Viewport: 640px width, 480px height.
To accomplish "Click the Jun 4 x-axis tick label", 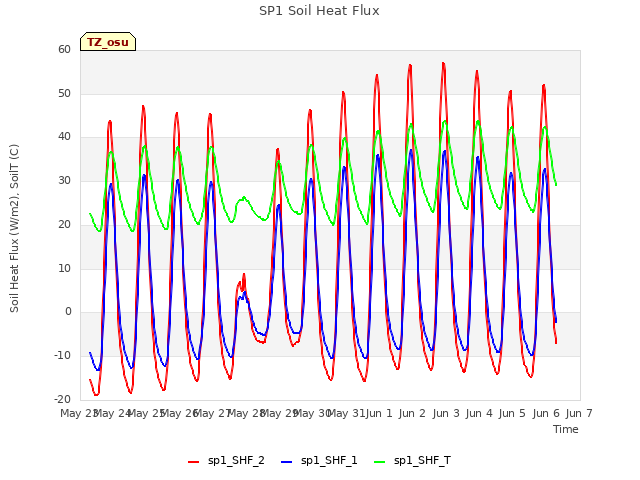I will click(479, 413).
